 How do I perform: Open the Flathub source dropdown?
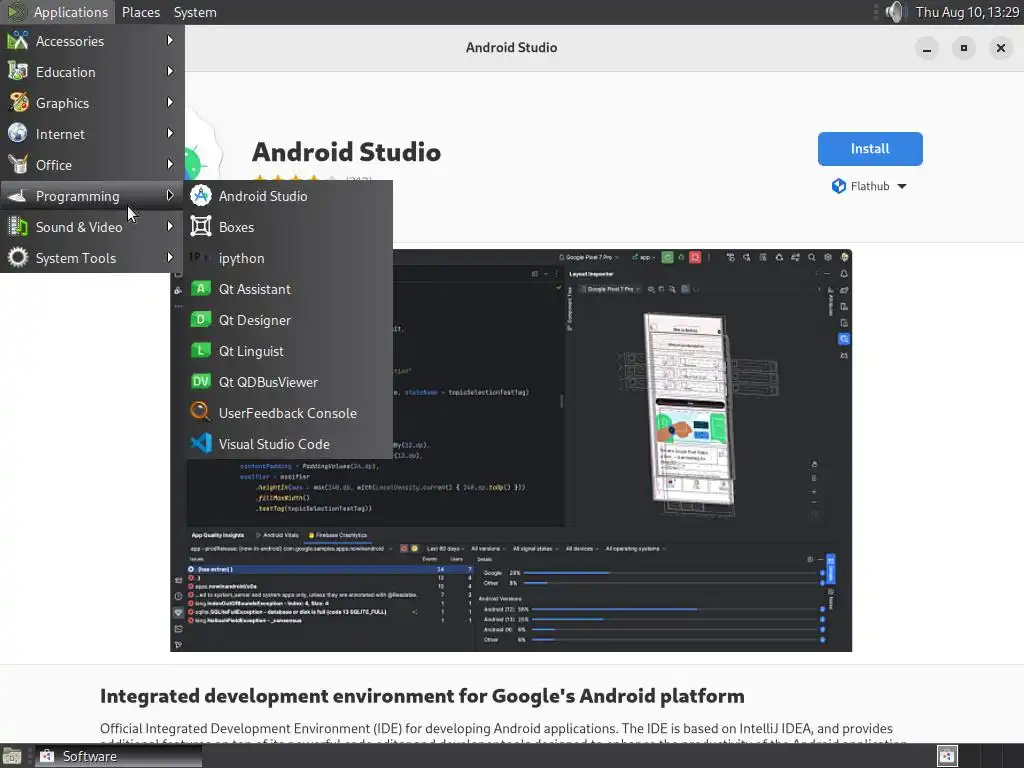point(869,186)
